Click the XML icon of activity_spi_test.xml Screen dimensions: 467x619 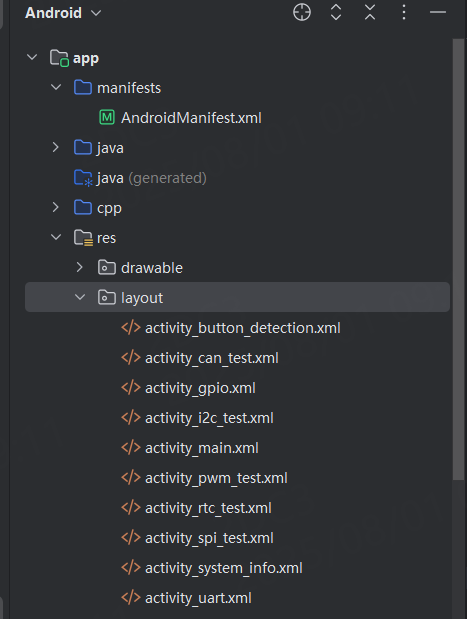tap(131, 537)
